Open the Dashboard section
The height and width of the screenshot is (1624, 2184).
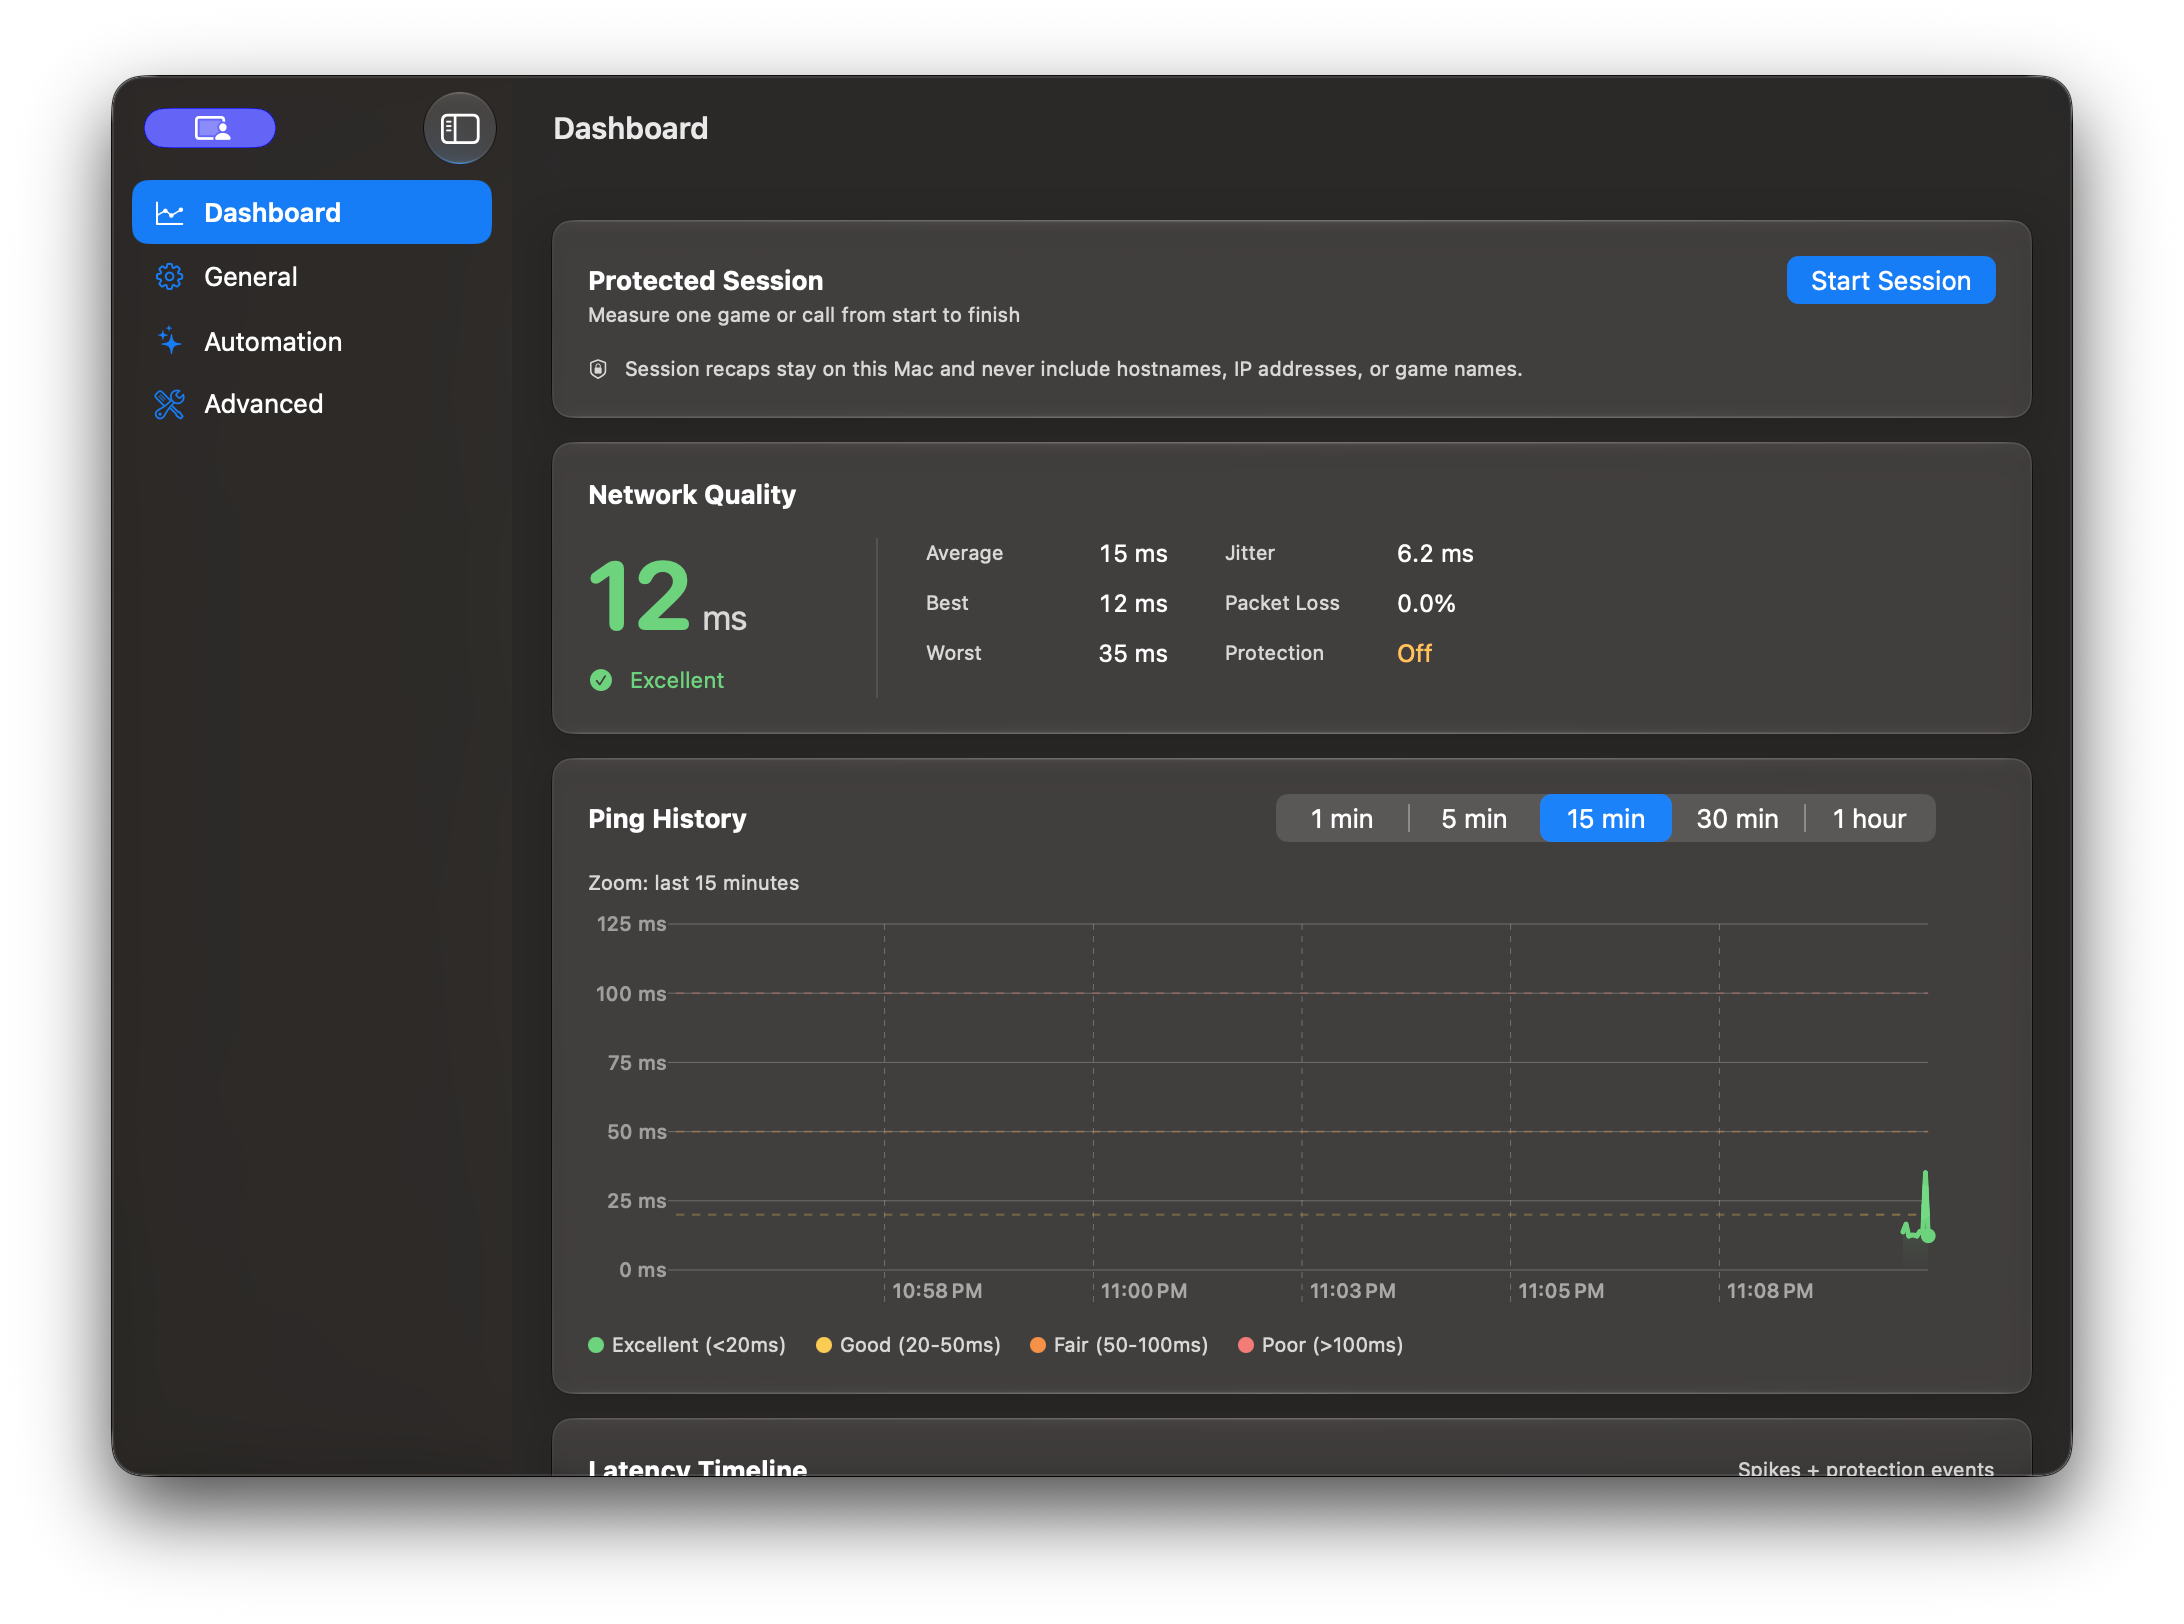[312, 212]
